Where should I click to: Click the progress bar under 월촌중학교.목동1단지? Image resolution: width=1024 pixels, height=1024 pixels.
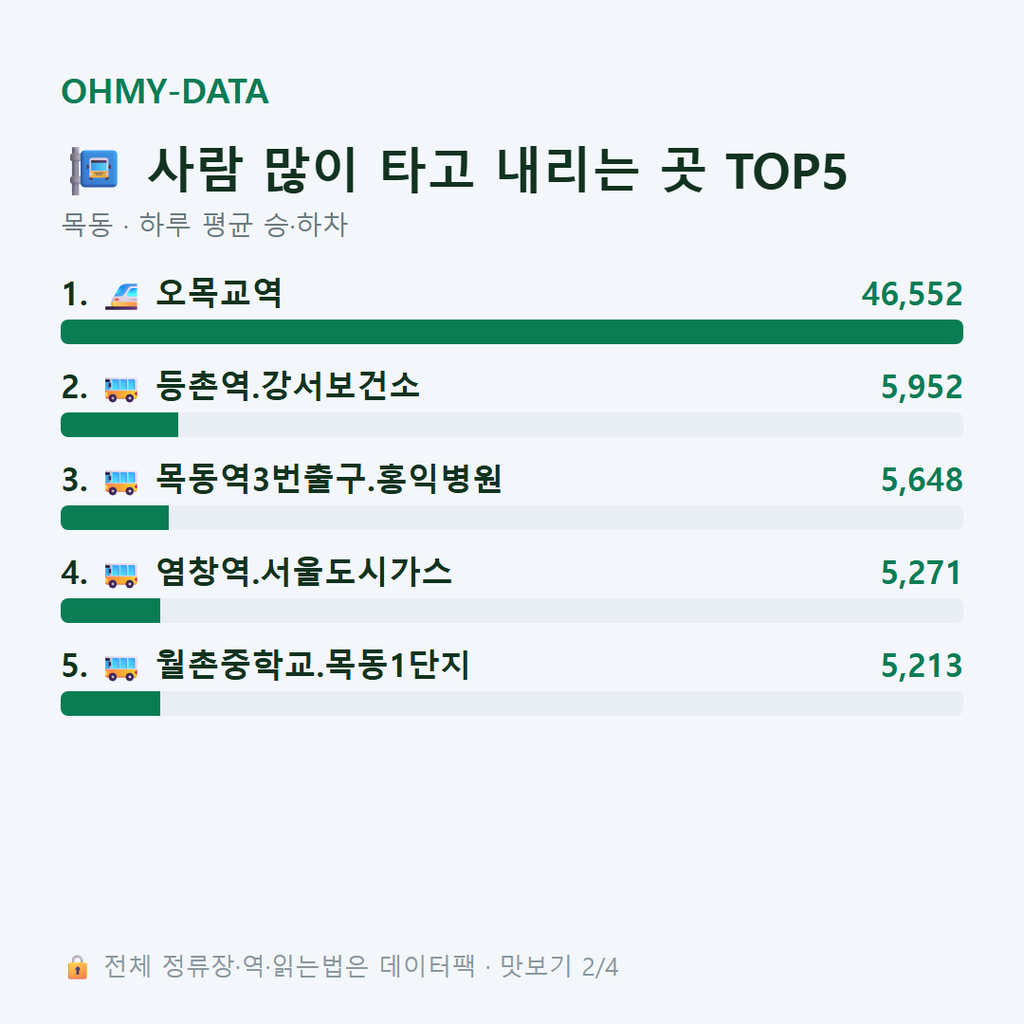pos(512,703)
